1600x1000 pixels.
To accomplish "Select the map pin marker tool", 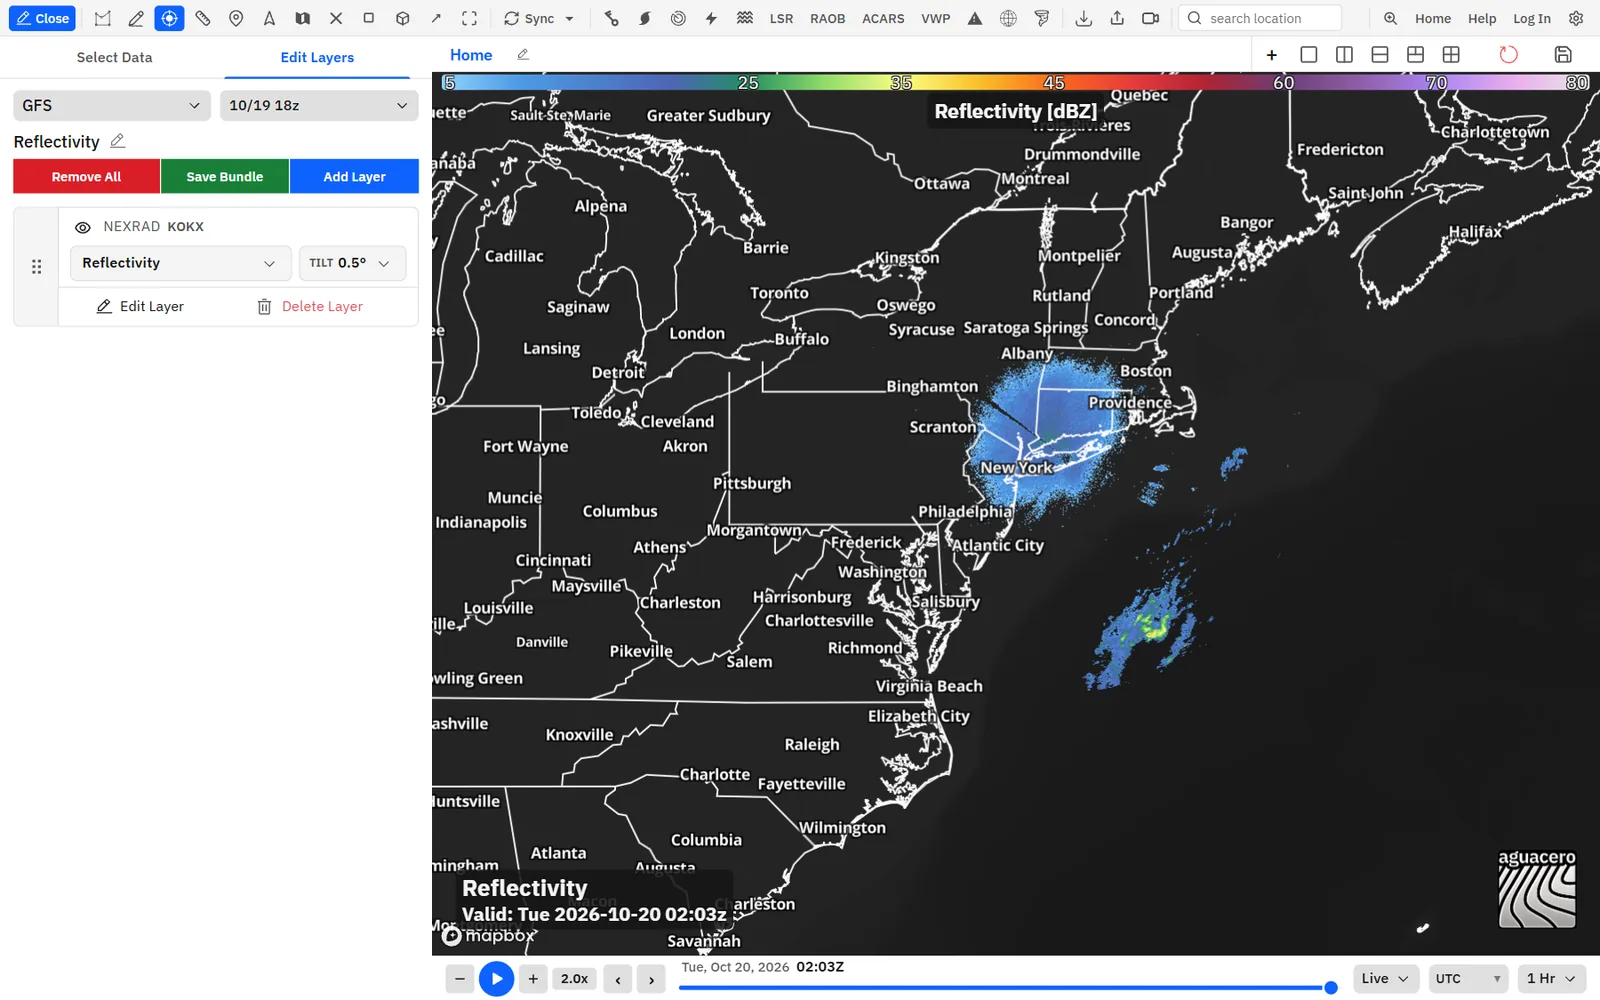I will pos(236,18).
